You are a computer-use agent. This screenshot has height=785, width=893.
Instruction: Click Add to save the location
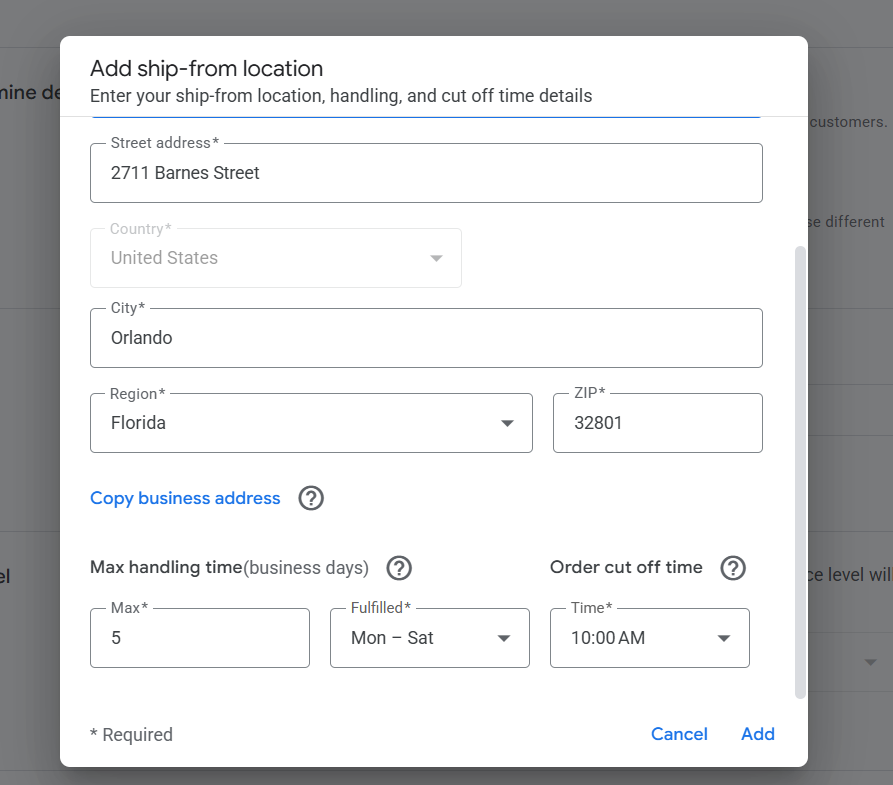pos(757,734)
